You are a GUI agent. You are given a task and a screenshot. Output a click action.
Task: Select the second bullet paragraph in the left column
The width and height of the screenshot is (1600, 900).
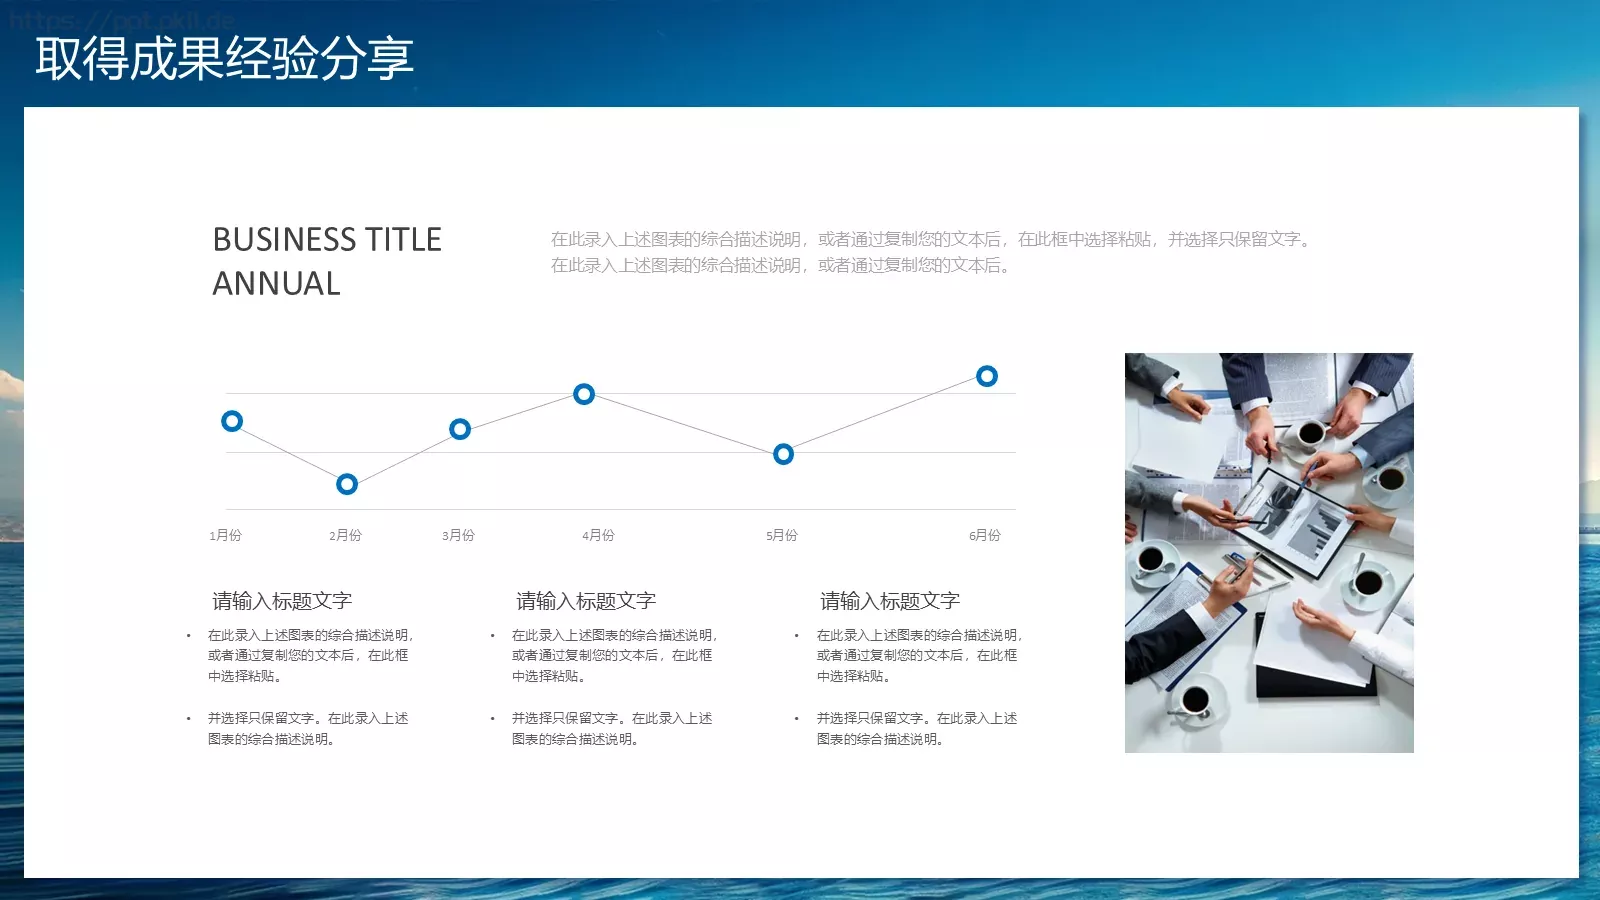tap(308, 729)
